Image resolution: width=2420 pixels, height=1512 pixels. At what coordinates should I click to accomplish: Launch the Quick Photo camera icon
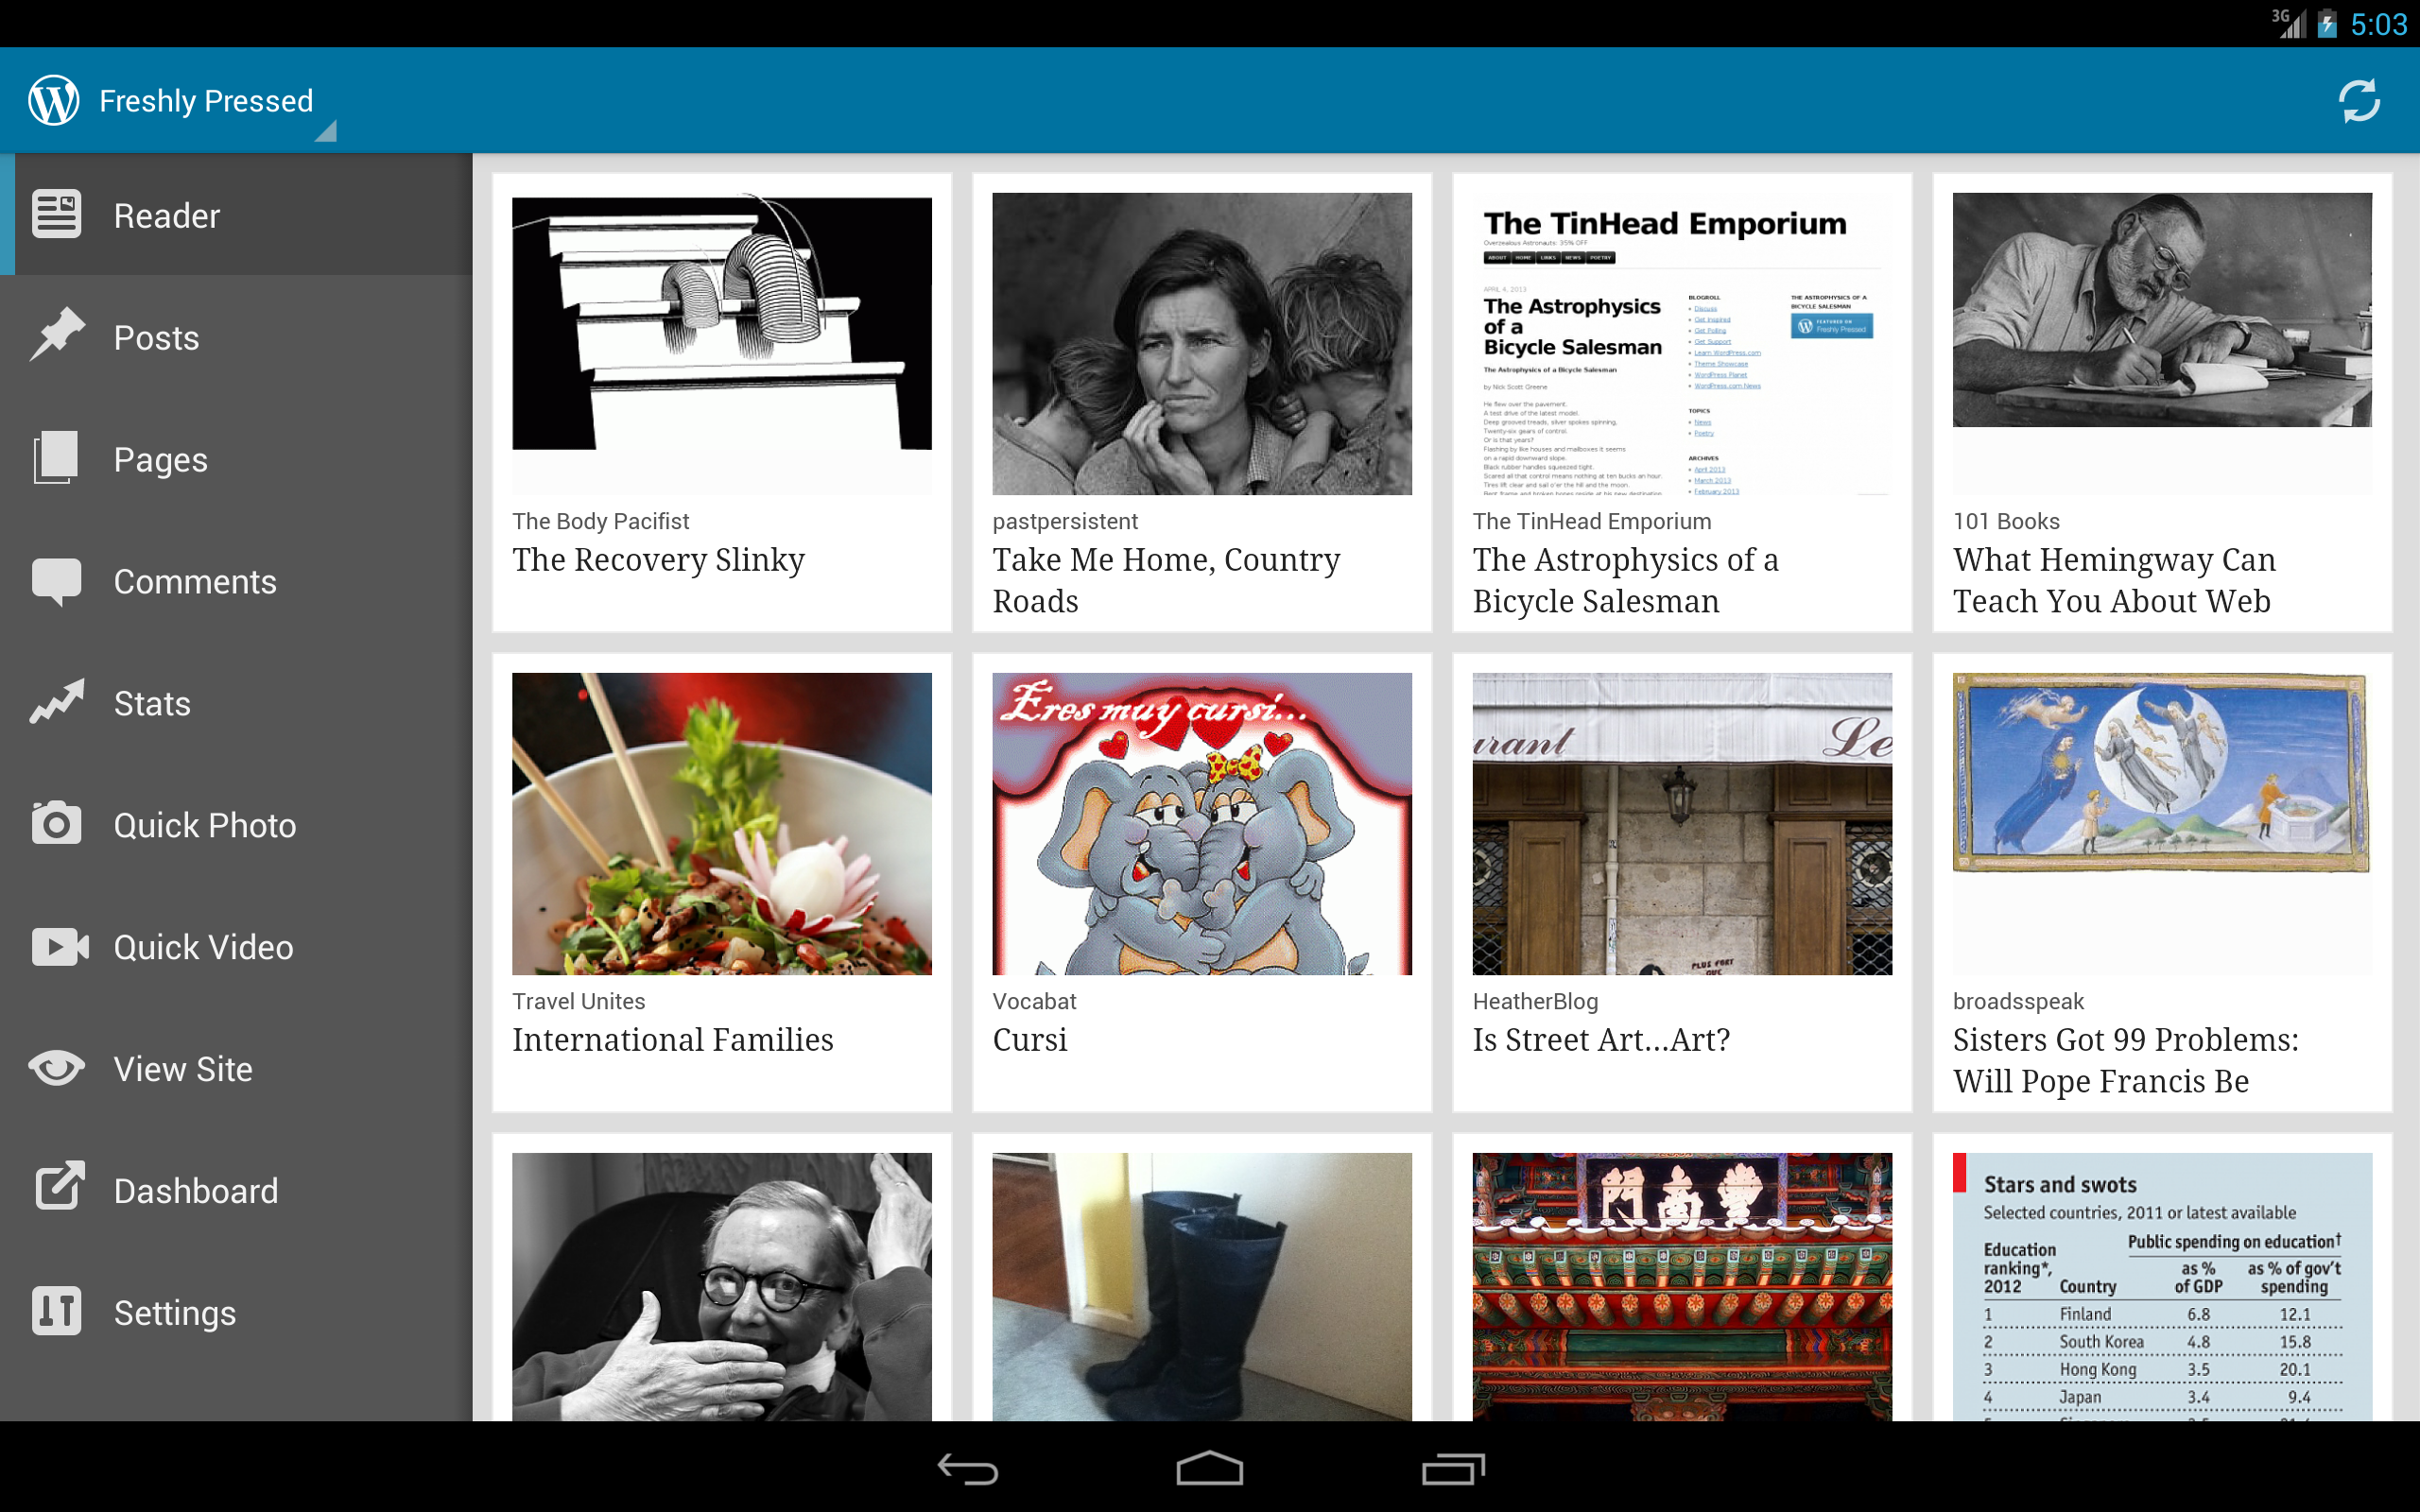coord(57,823)
